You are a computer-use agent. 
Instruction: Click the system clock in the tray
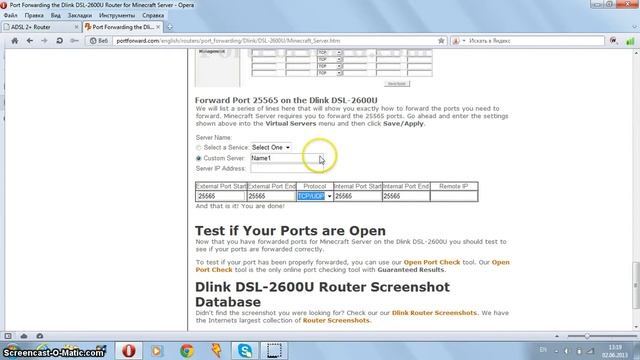point(615,351)
